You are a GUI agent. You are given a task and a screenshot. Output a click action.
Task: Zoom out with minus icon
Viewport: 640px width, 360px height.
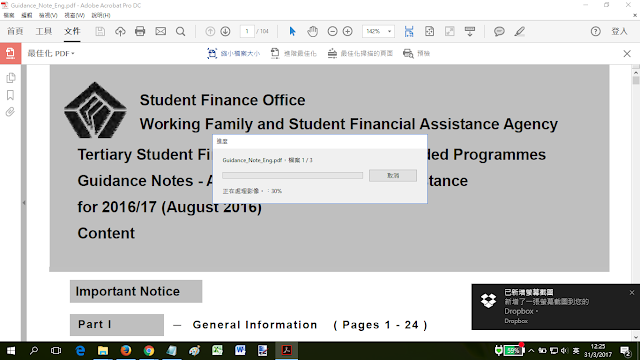332,31
